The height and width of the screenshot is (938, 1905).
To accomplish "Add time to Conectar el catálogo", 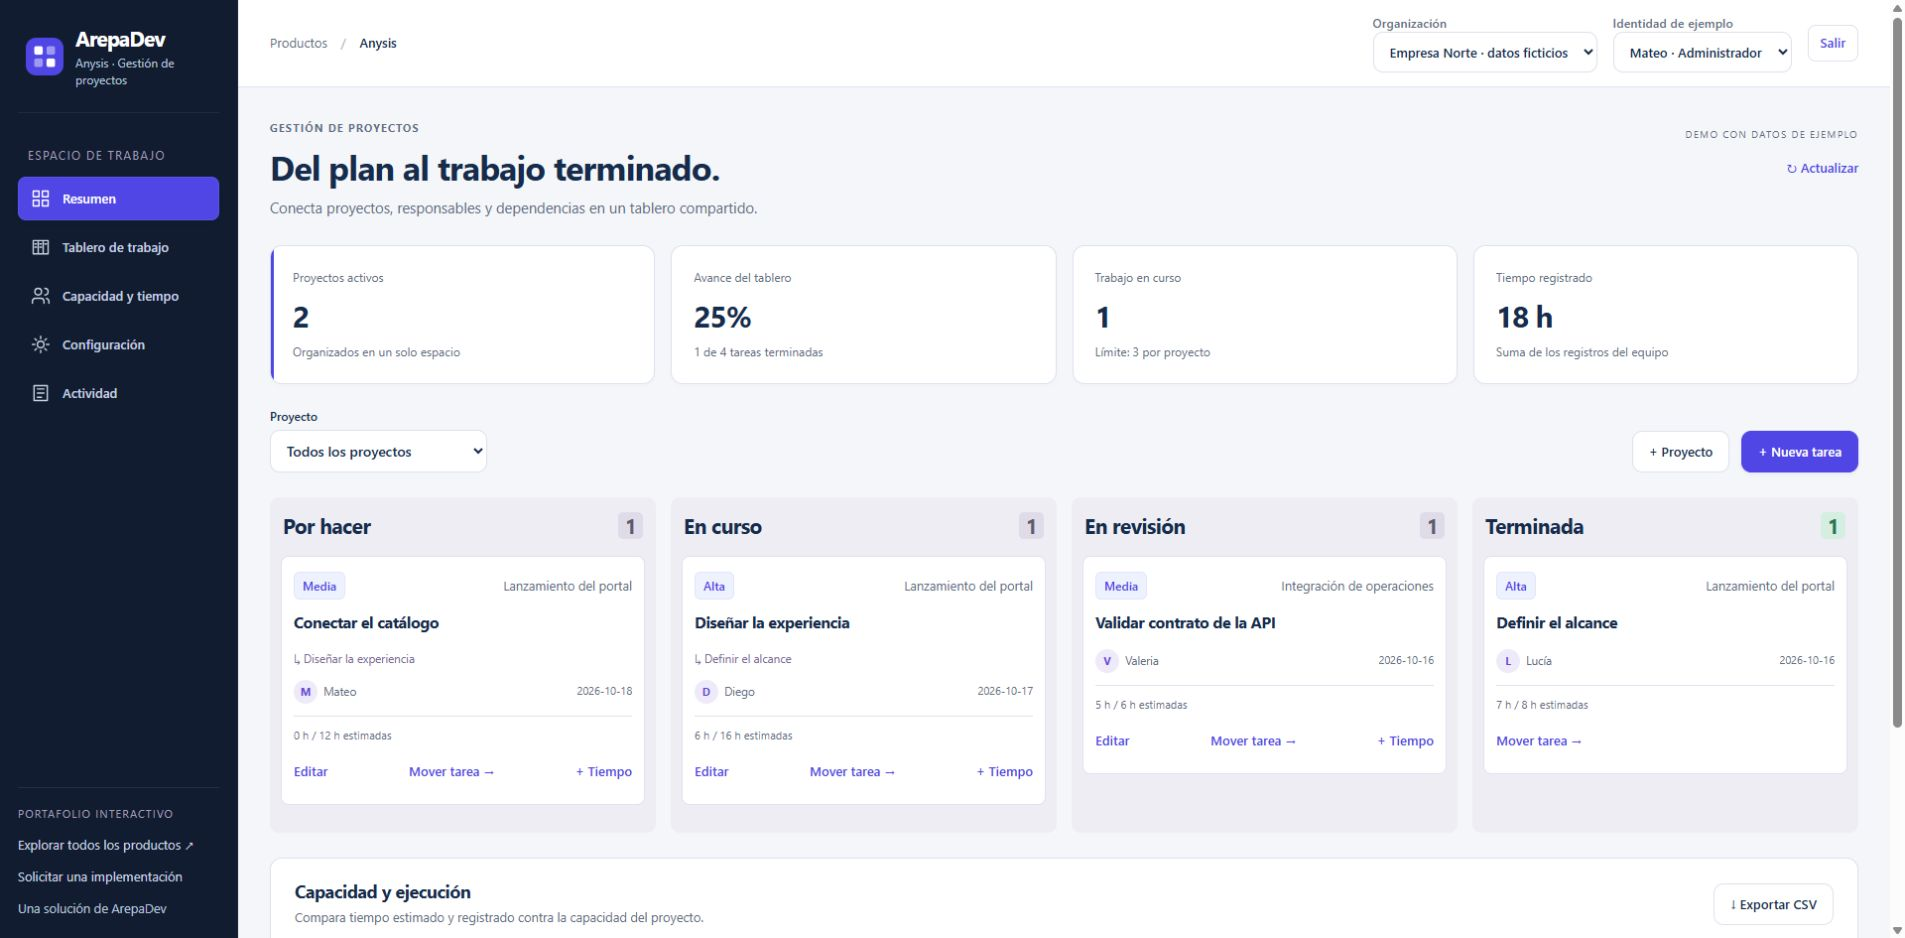I will pos(604,772).
